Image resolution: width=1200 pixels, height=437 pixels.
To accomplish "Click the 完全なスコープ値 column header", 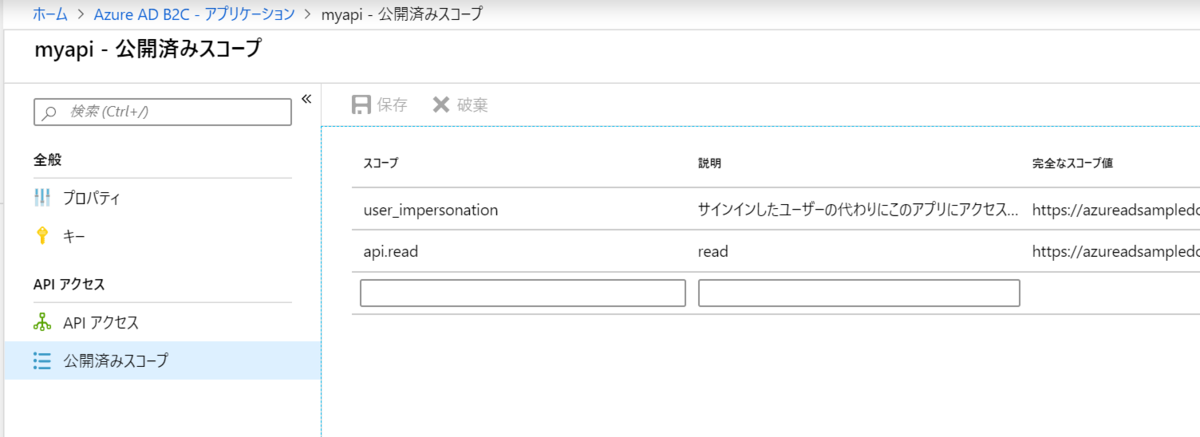I will [x=1073, y=163].
